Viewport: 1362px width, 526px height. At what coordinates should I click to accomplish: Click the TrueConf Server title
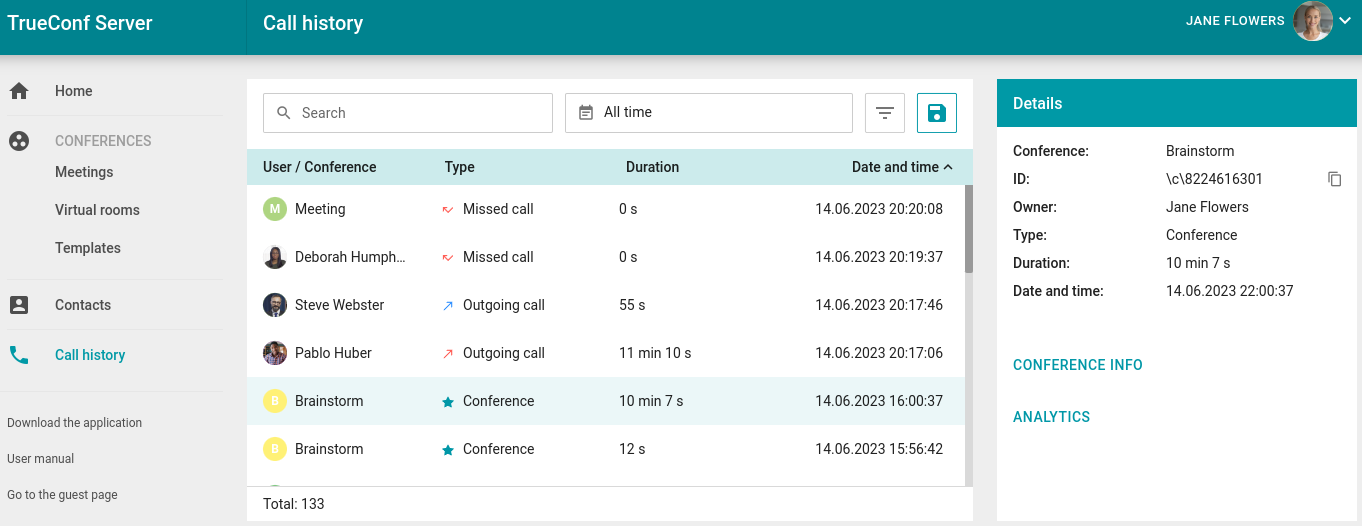[80, 23]
